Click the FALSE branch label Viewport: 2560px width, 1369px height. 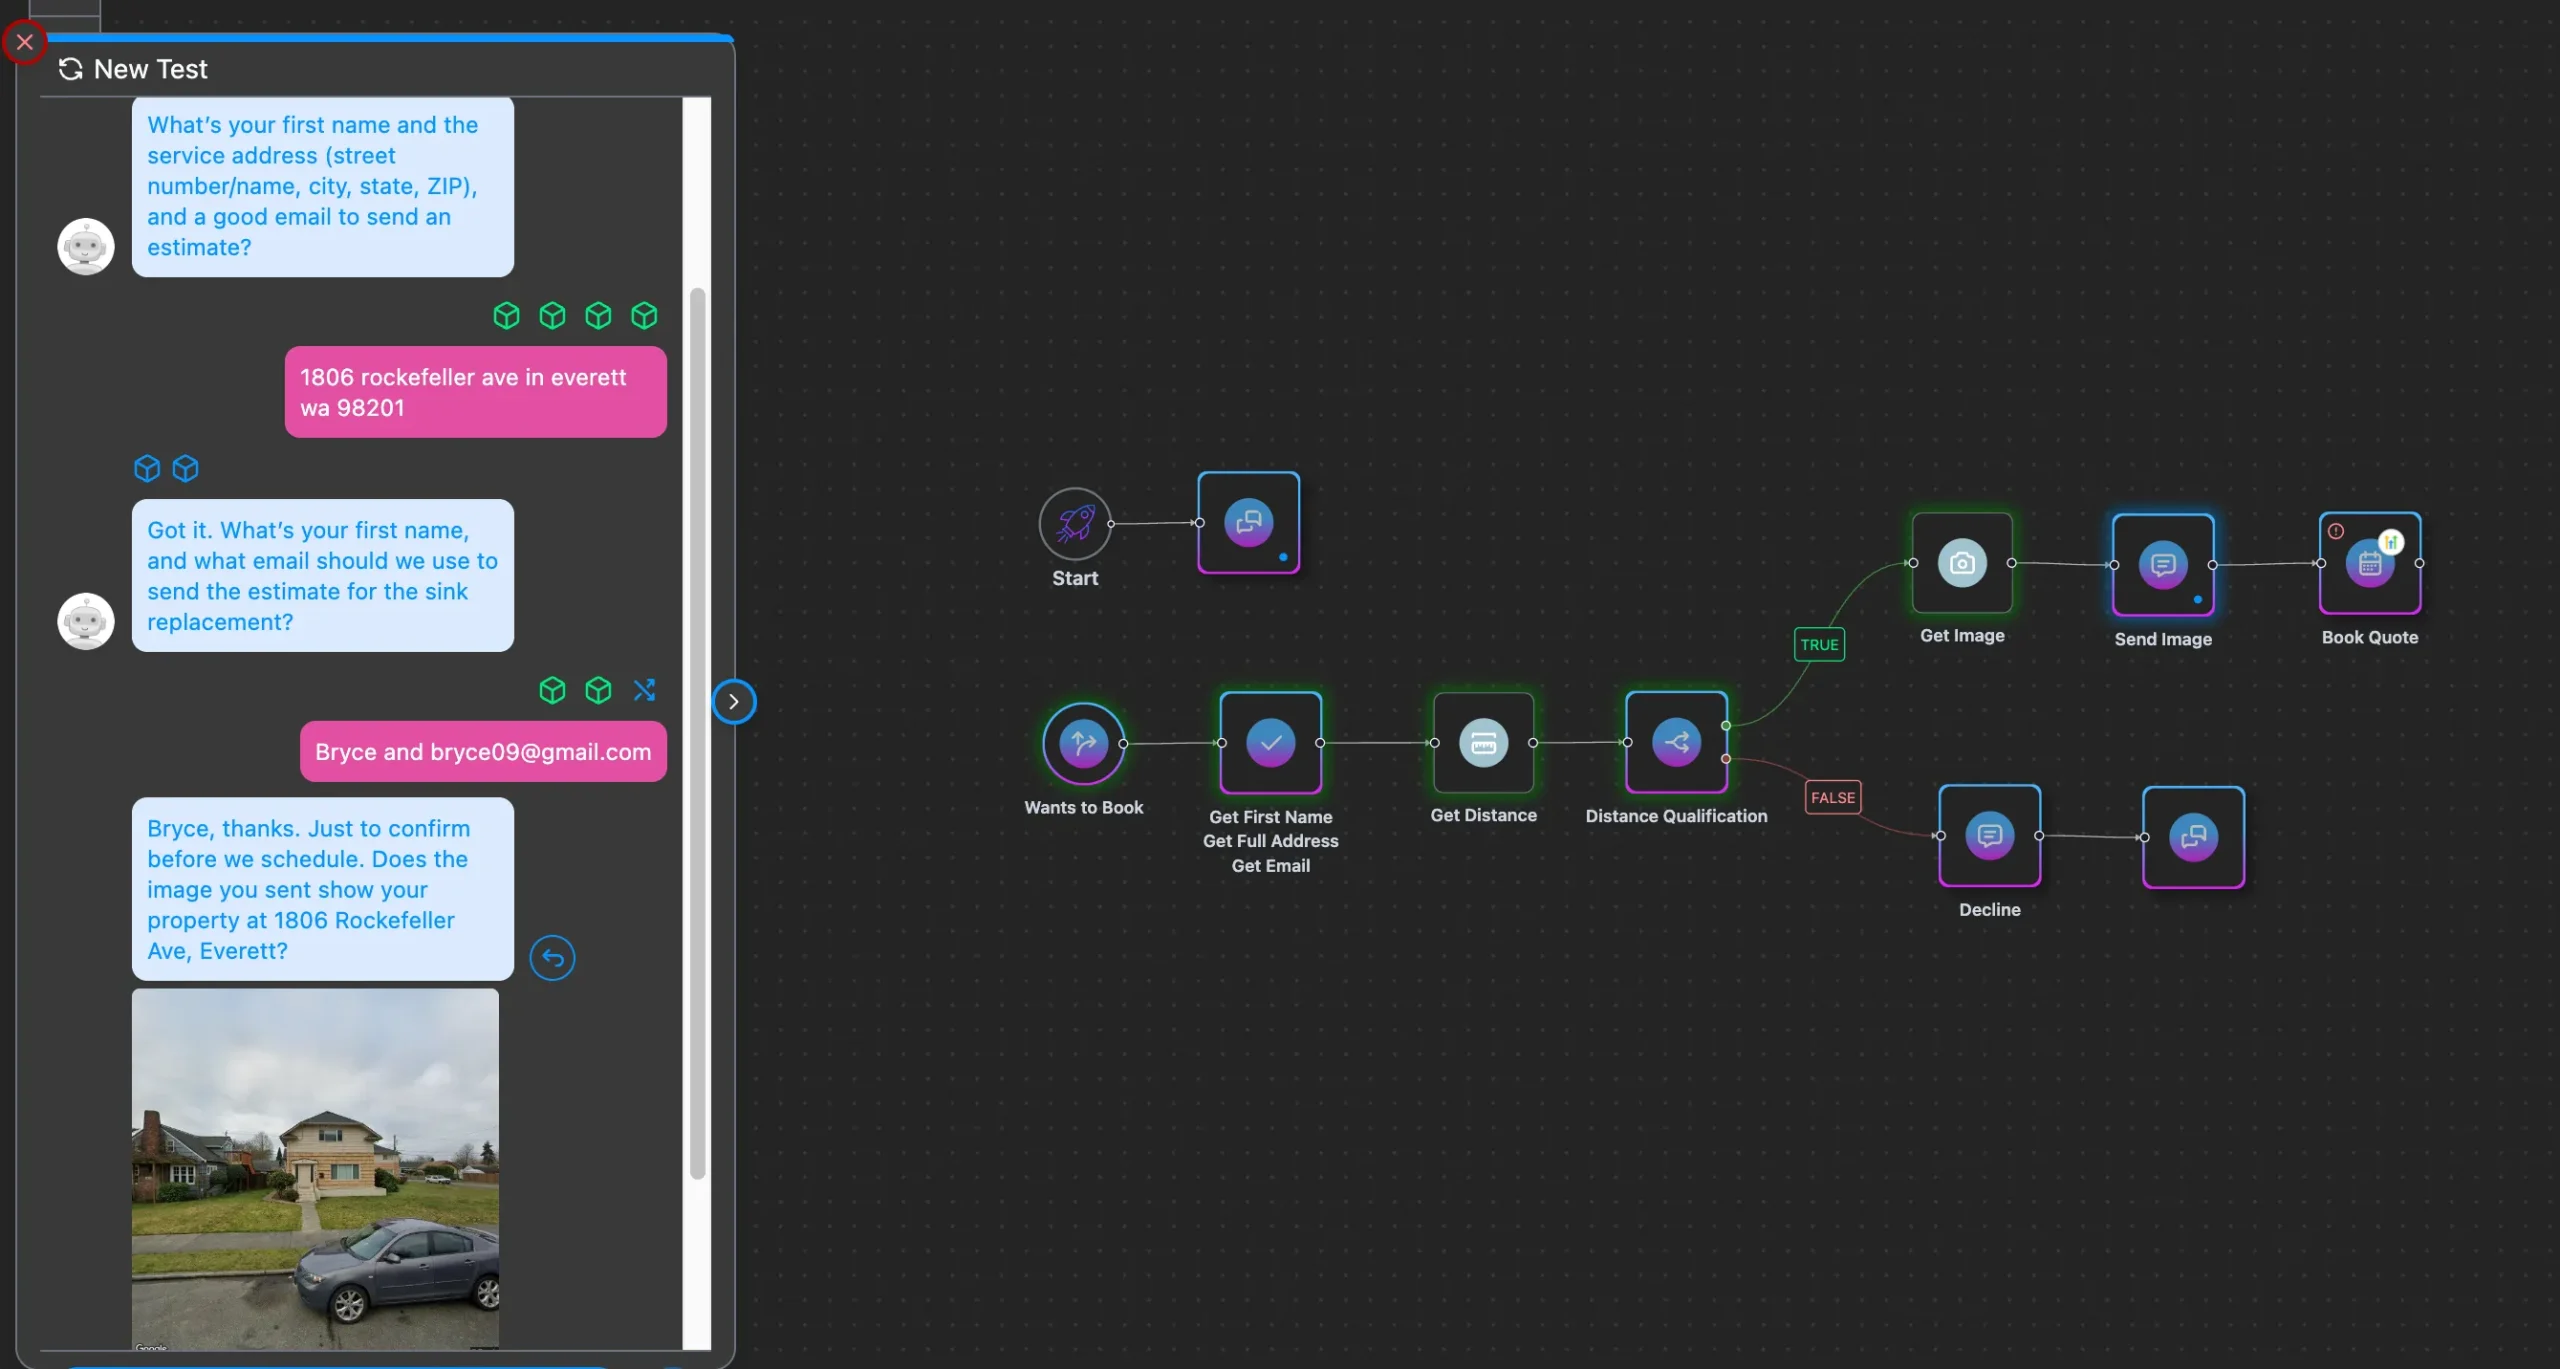(1832, 797)
